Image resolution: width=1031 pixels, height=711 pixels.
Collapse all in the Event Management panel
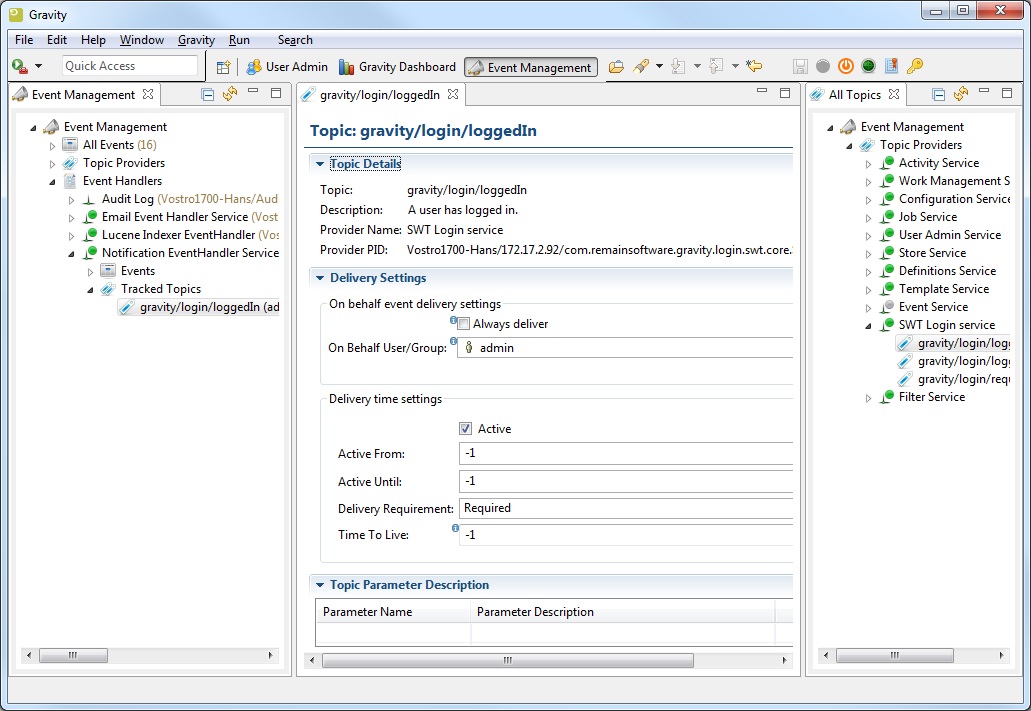[x=208, y=94]
